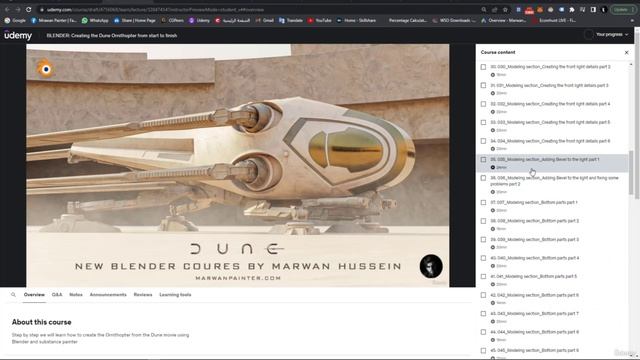
Task: Open the Share | Home Page bookmark
Action: point(135,20)
